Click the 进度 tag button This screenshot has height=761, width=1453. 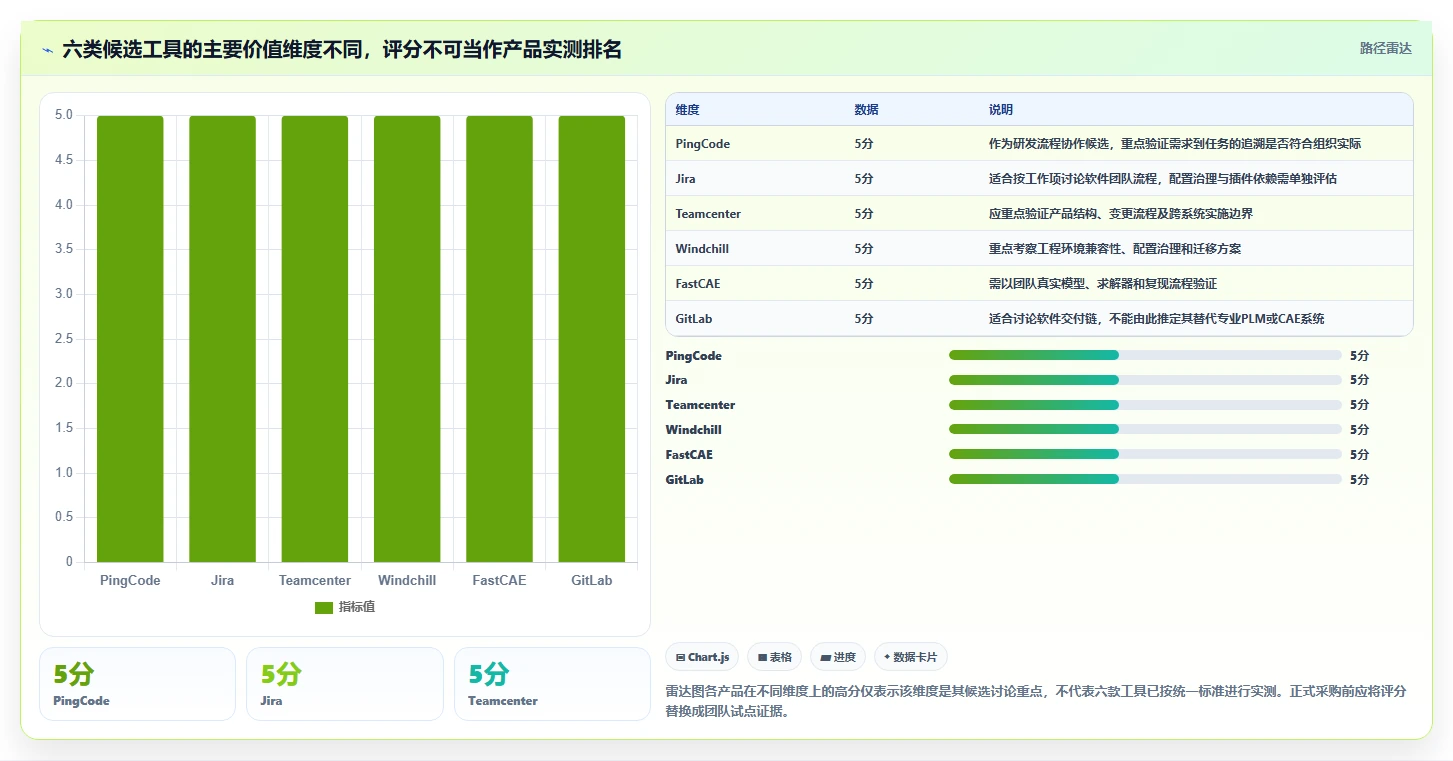click(x=838, y=657)
